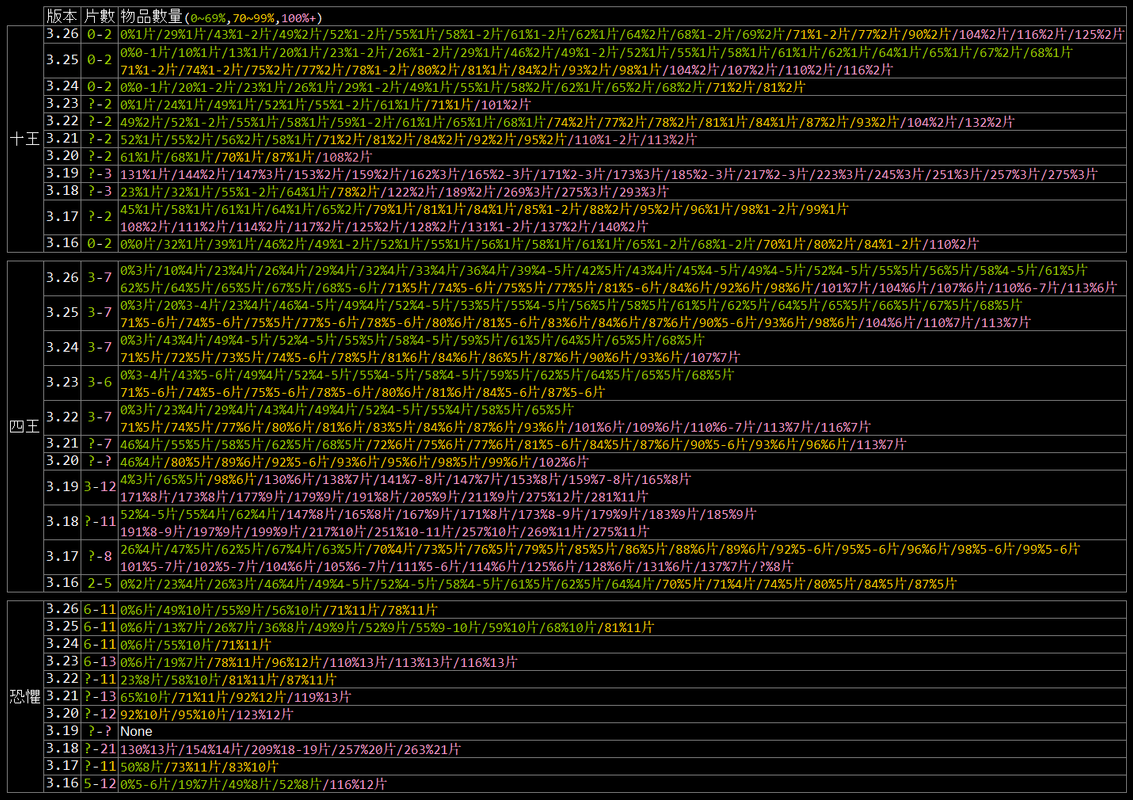Click the 140%2片 entry
The width and height of the screenshot is (1133, 800).
pos(622,227)
